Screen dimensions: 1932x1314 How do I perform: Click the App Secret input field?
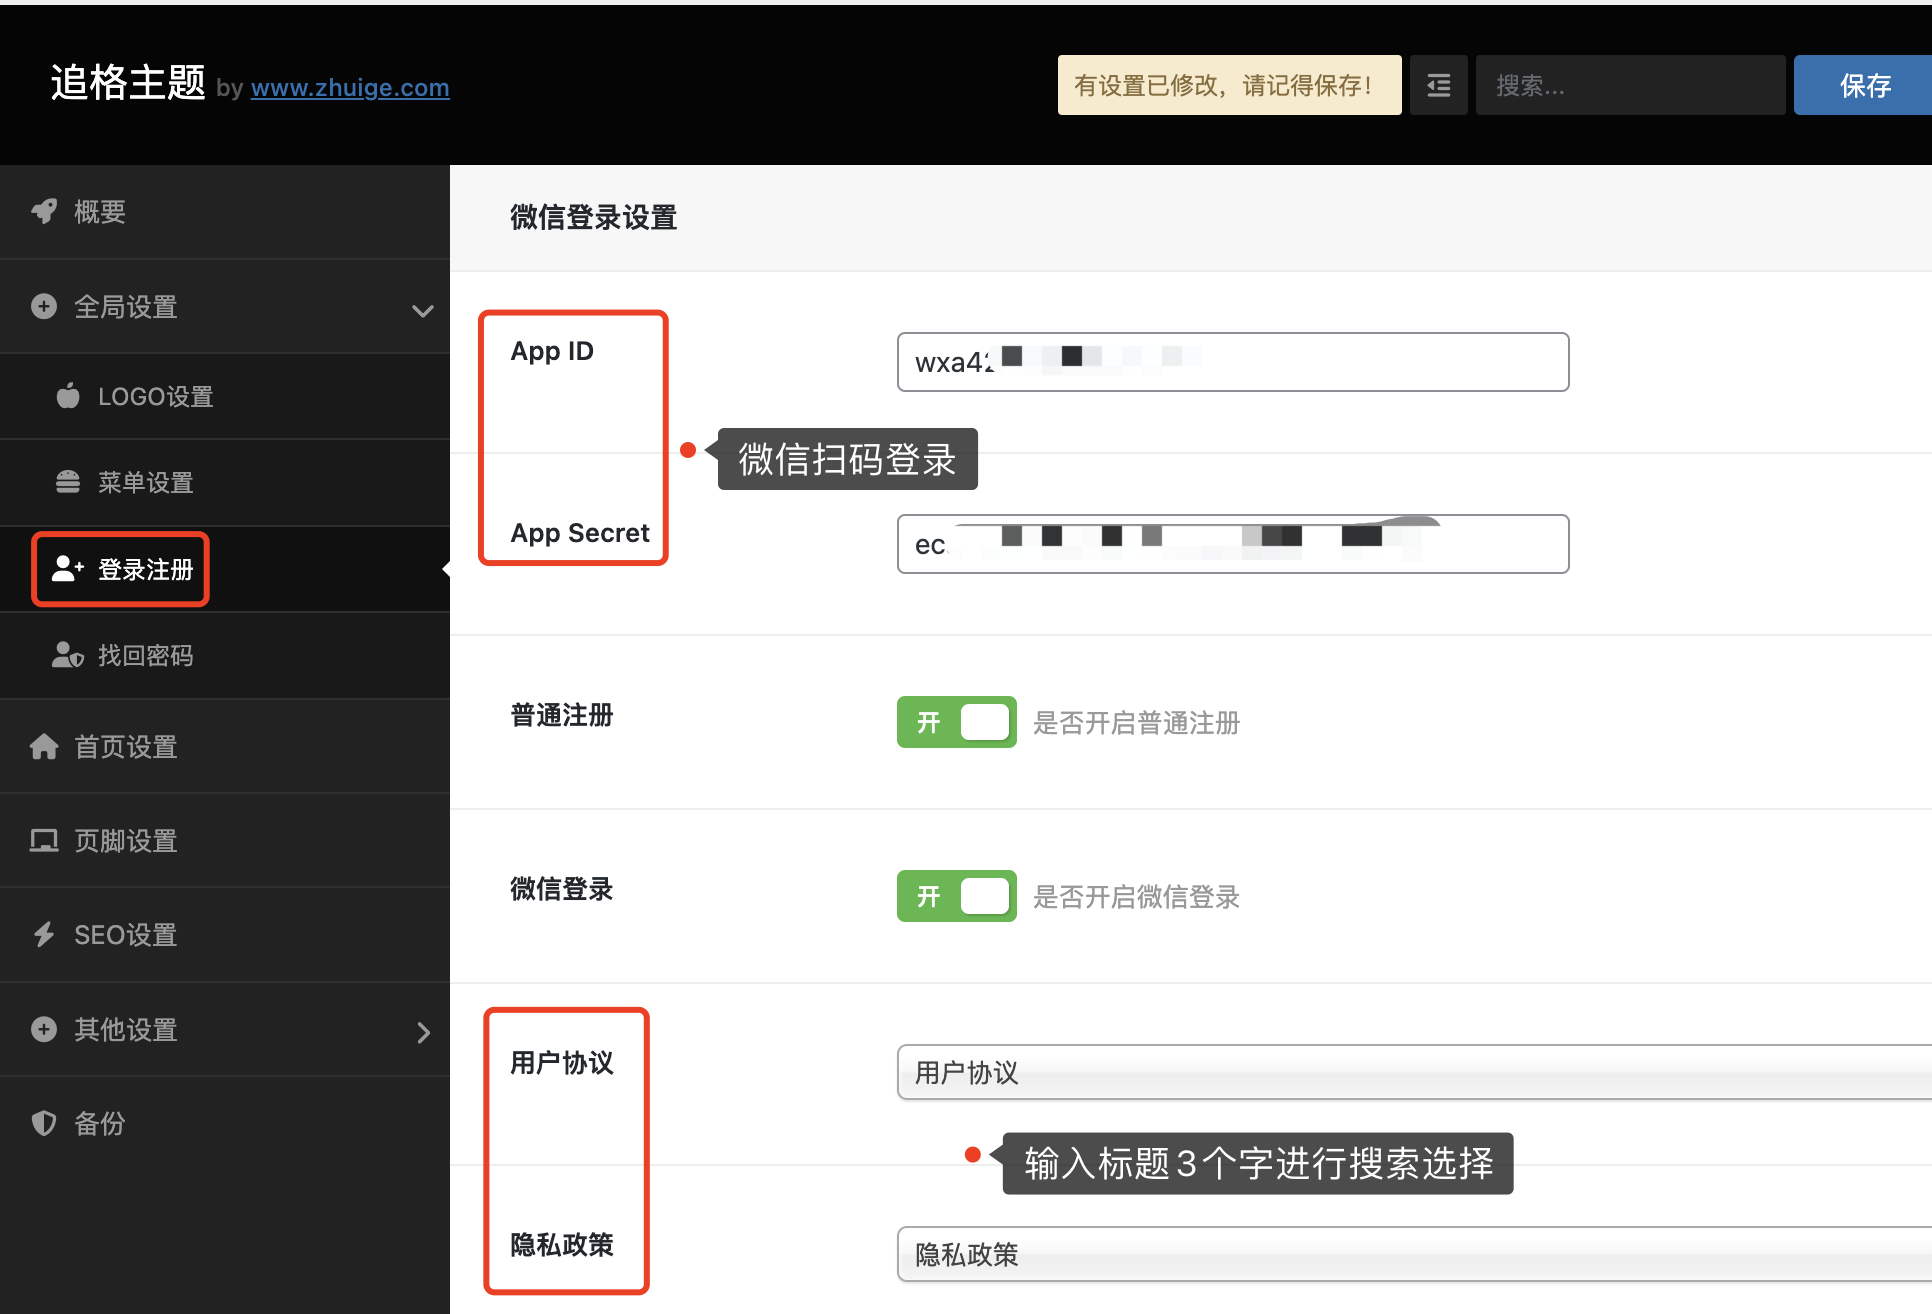1233,544
